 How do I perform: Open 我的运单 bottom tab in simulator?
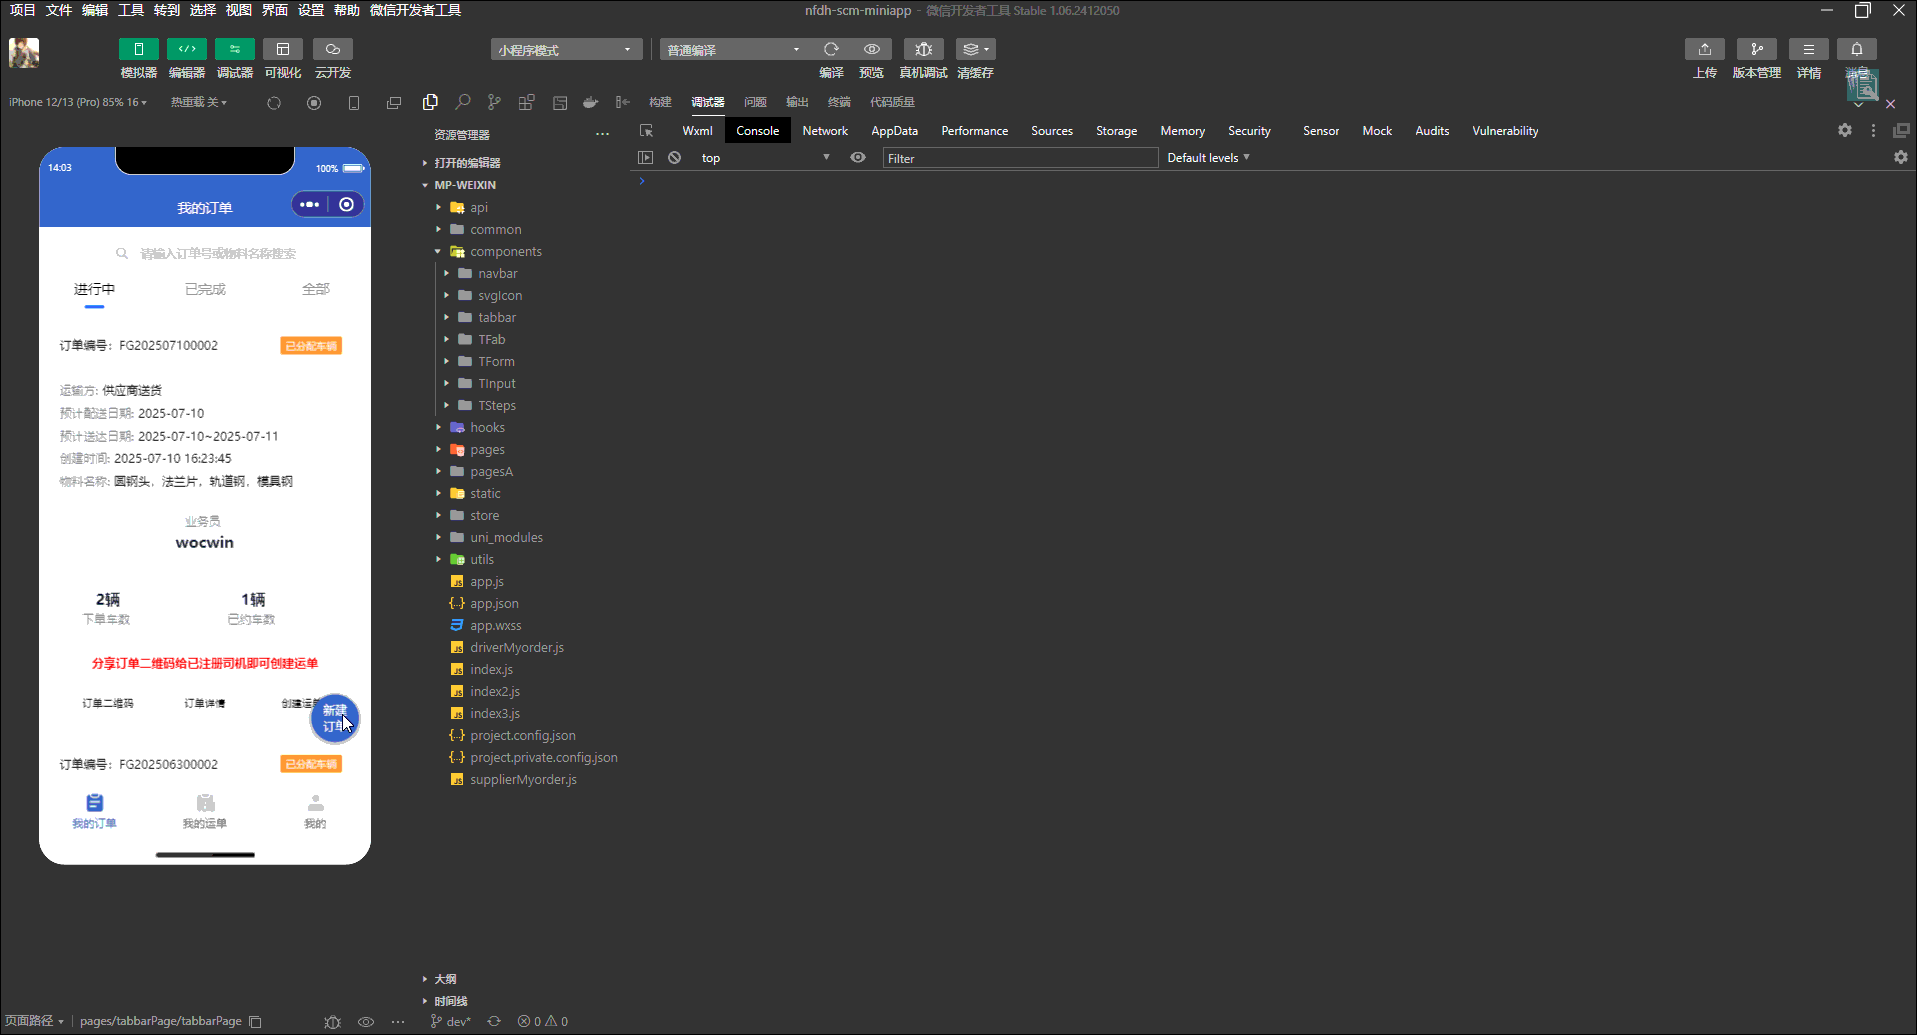(205, 811)
